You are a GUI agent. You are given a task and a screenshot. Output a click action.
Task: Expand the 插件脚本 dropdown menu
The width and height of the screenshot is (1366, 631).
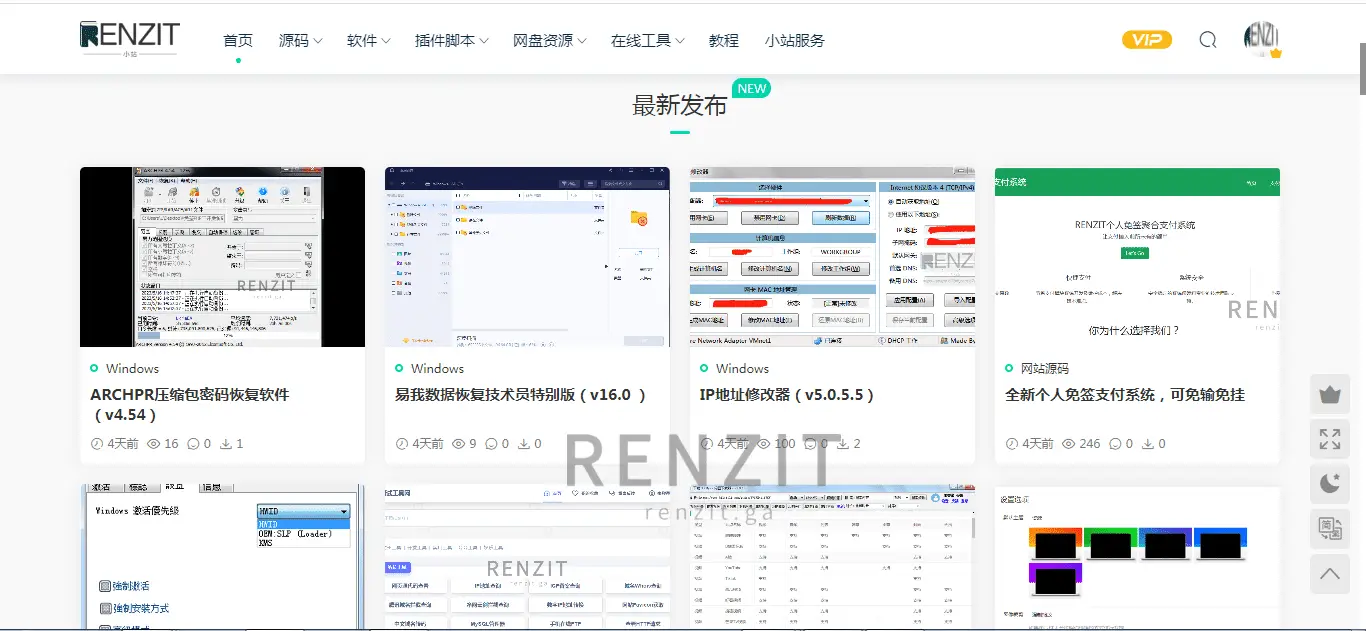(451, 41)
